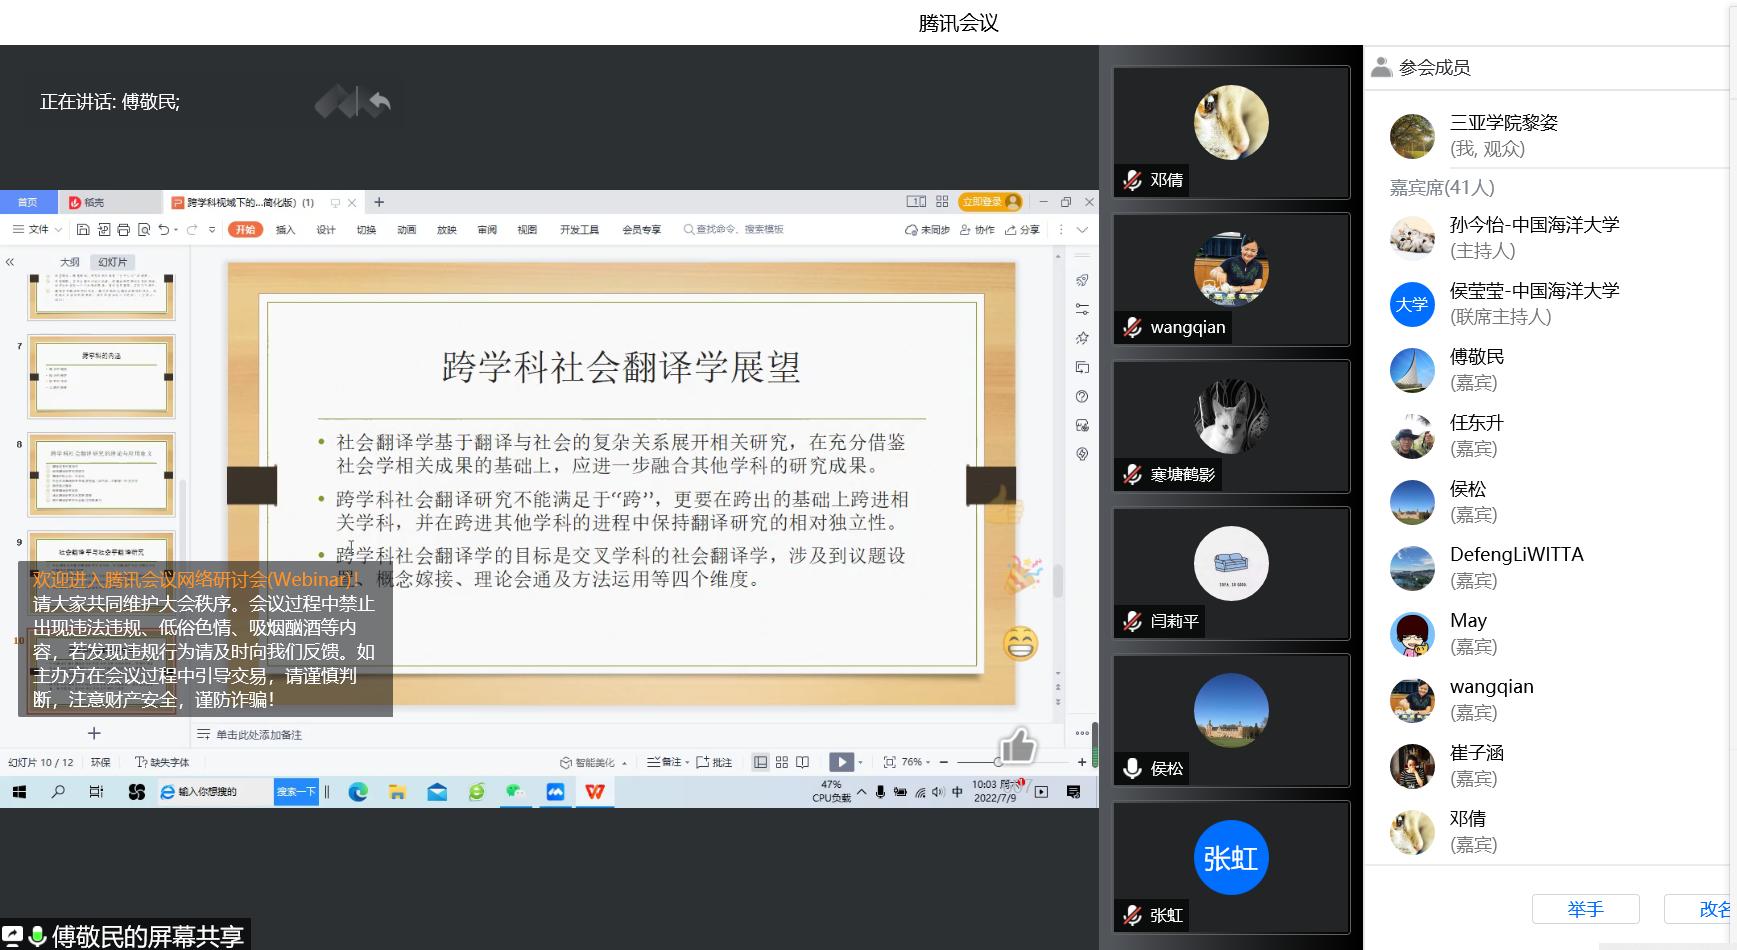Click the 举手 raise hand button

point(1585,909)
